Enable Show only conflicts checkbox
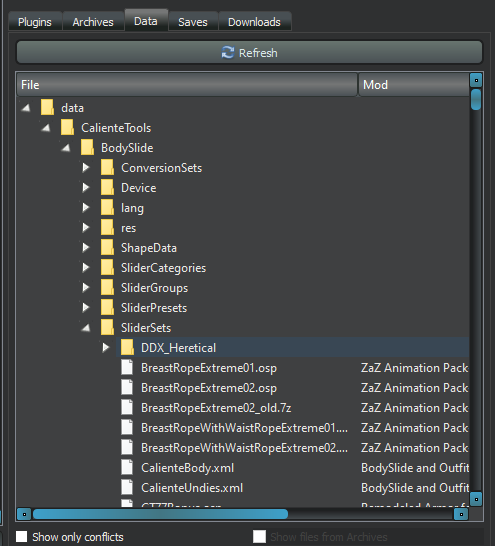This screenshot has width=495, height=546. pyautogui.click(x=22, y=536)
